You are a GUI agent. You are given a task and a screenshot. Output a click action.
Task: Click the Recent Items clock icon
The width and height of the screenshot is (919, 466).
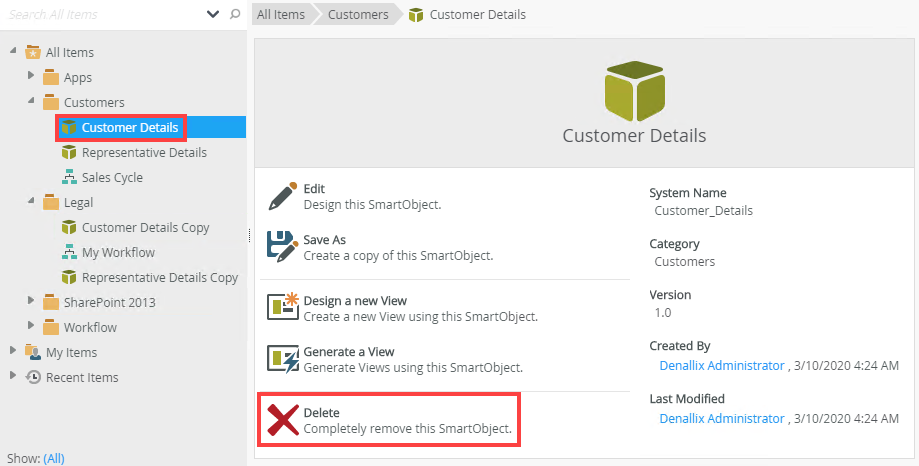coord(33,377)
